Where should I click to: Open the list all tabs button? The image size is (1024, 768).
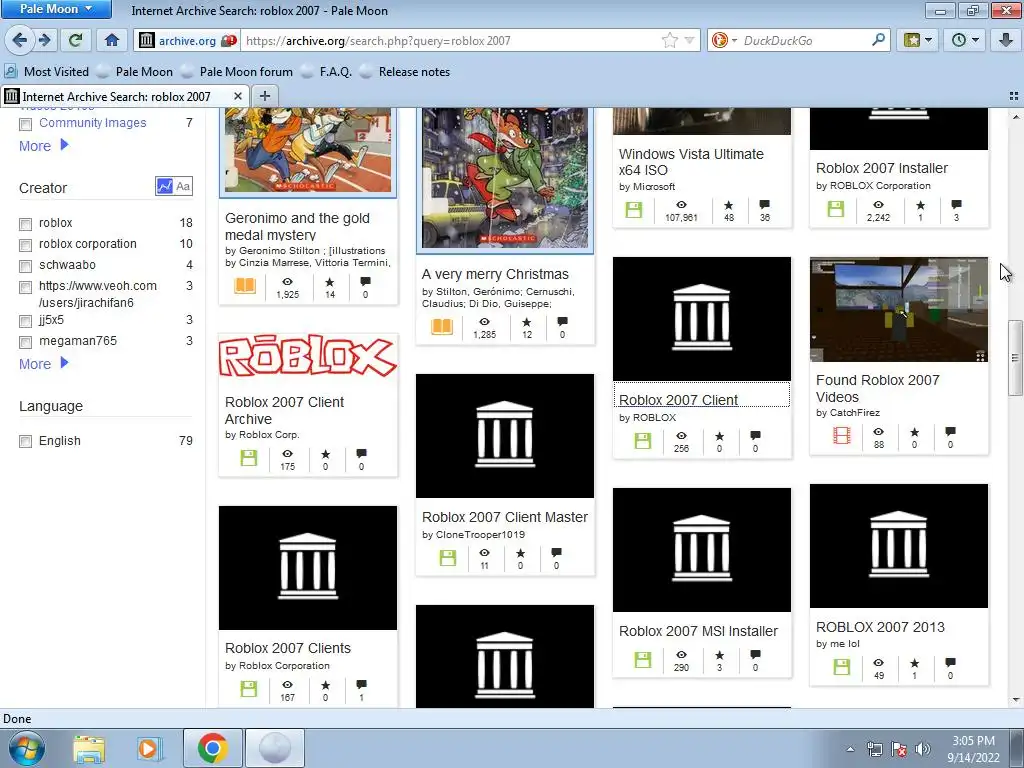pos(1014,96)
